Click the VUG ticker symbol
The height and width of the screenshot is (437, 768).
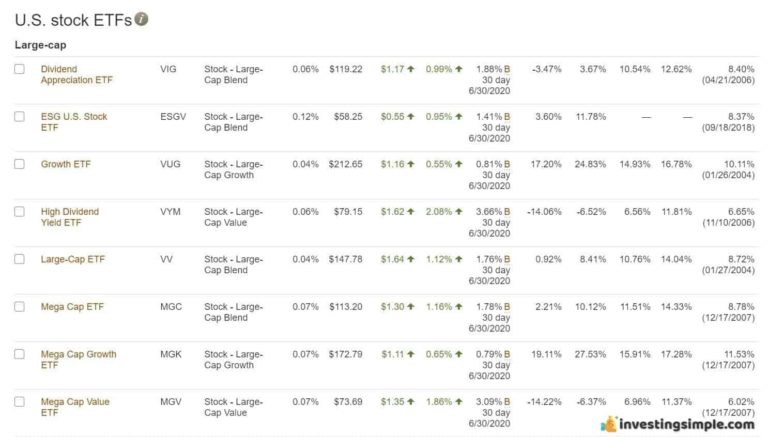click(170, 164)
